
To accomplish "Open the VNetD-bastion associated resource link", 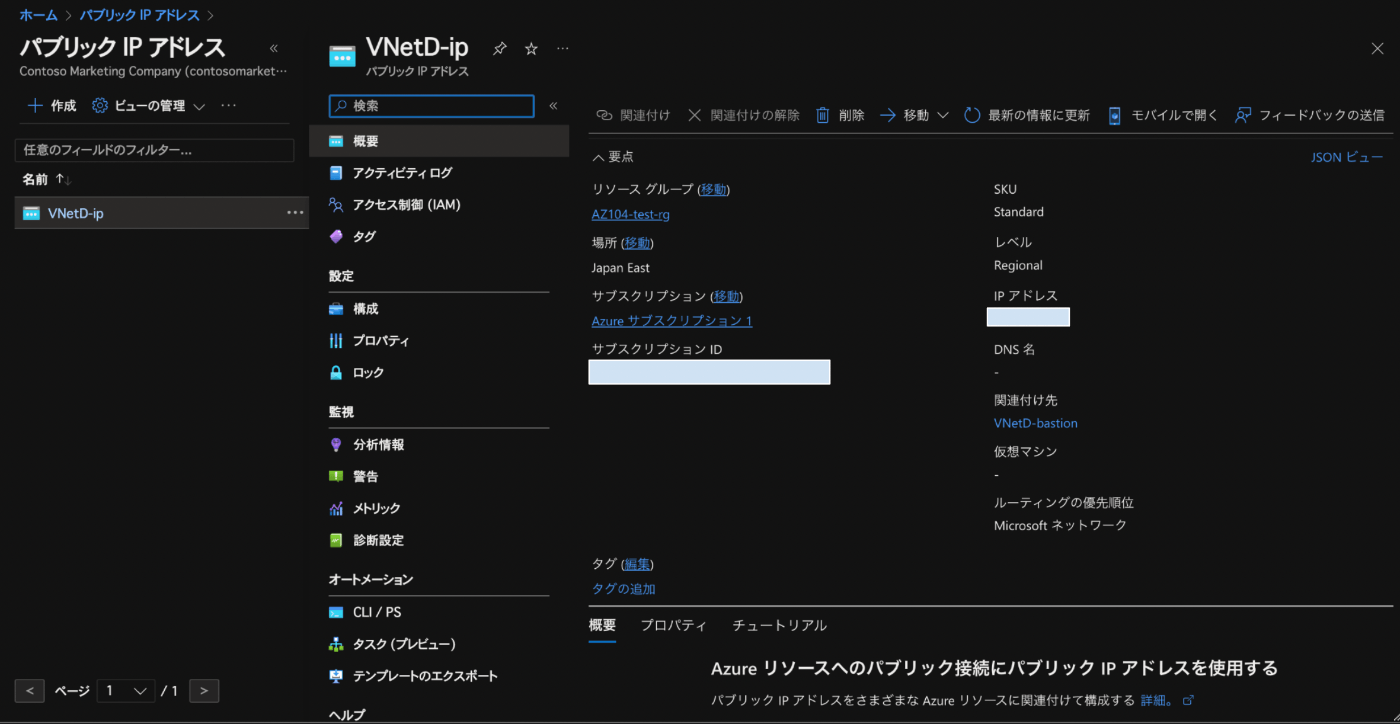I will (x=1036, y=423).
